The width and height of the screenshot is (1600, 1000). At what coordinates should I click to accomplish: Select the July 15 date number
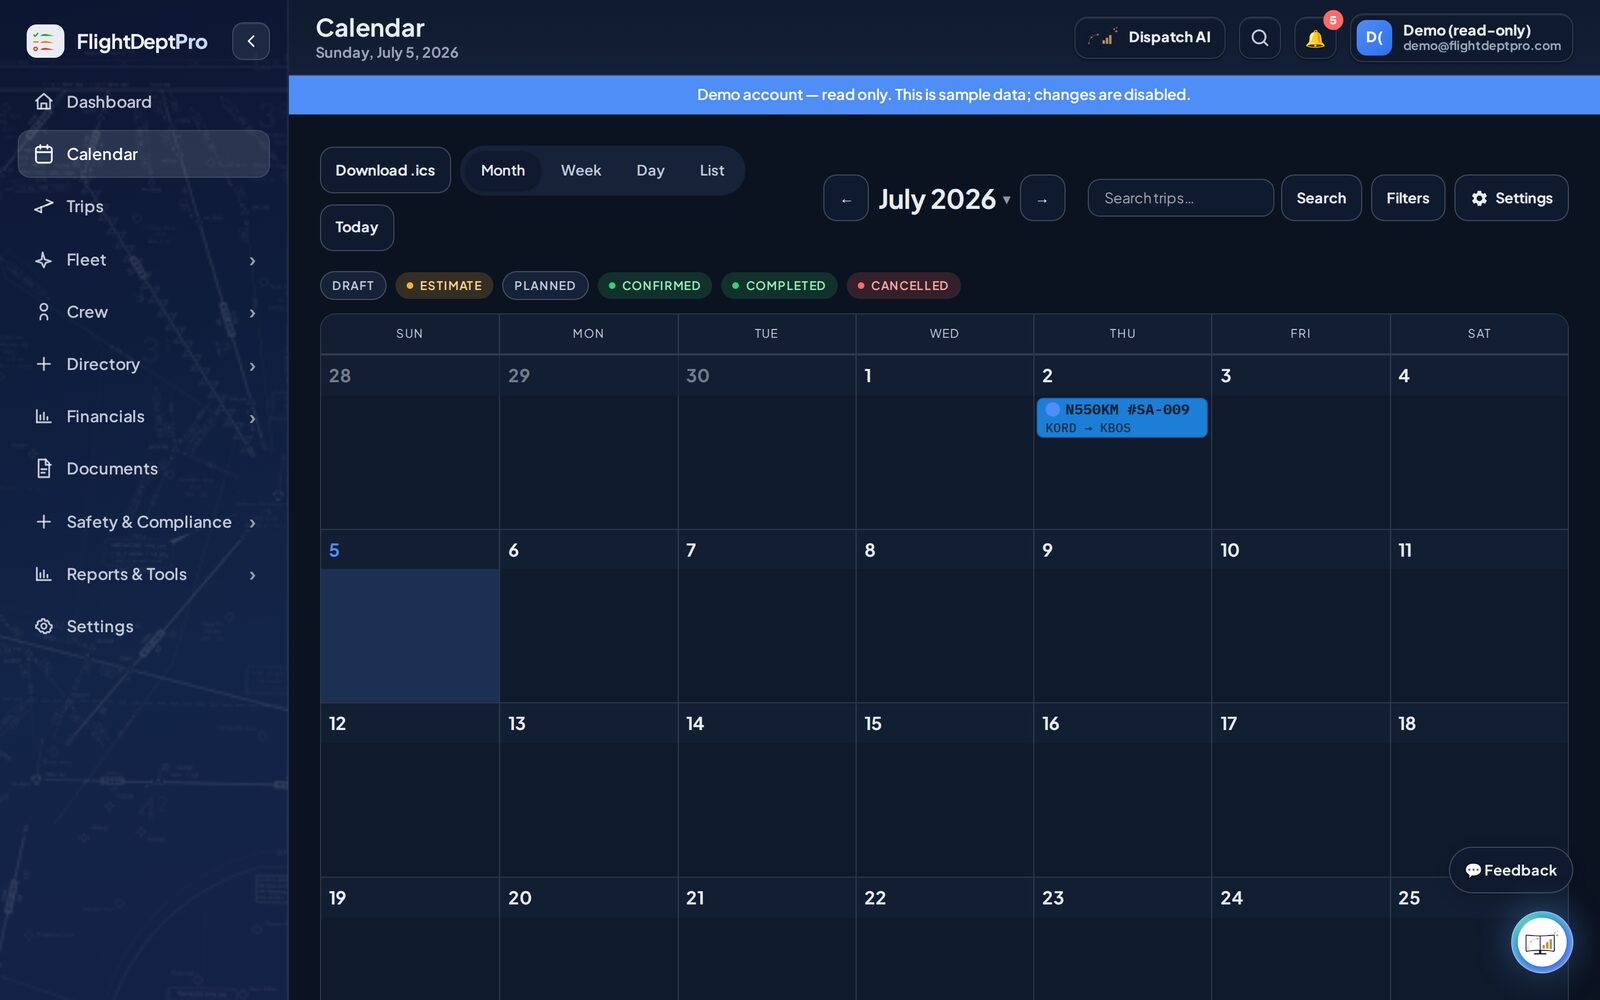coord(873,724)
